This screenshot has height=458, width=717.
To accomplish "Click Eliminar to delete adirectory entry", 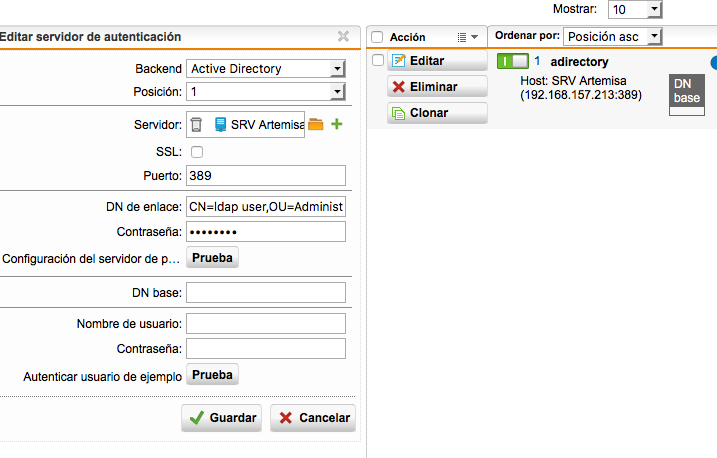I will (x=437, y=86).
